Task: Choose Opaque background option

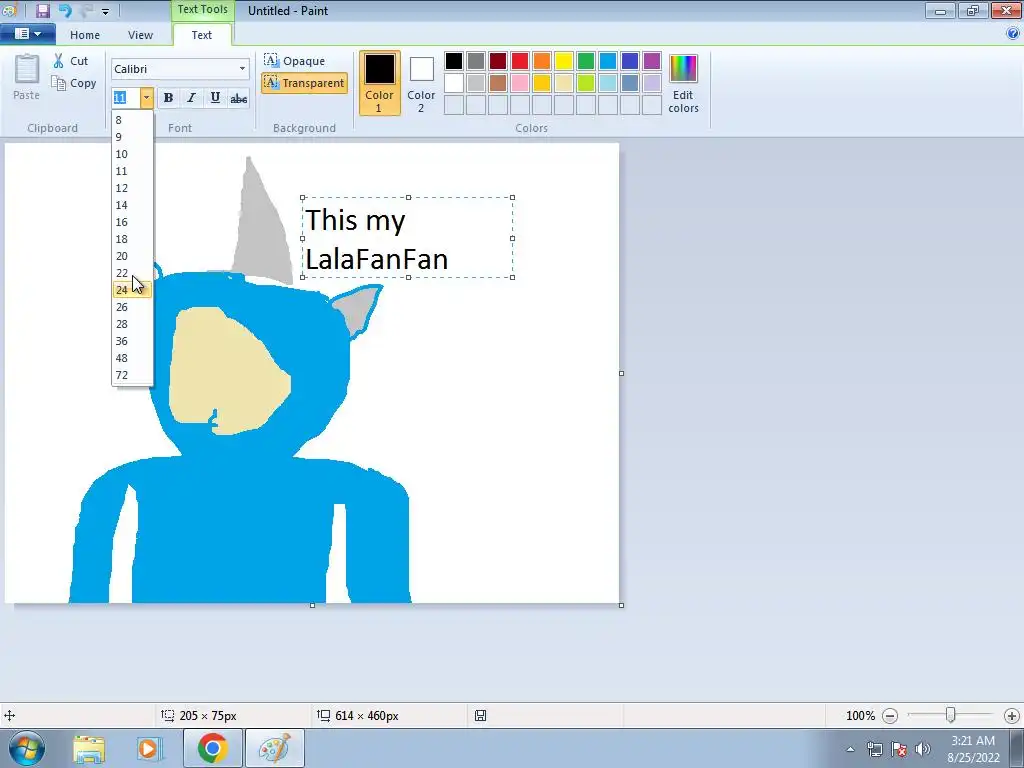Action: click(x=295, y=61)
